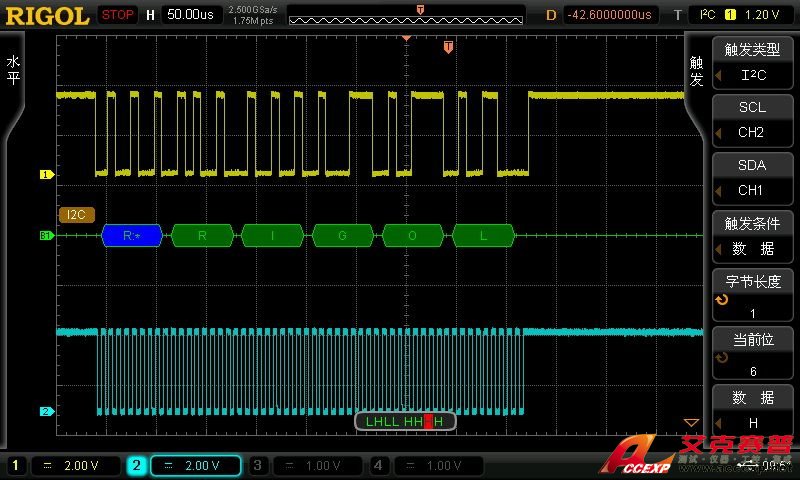Click the blue R decoded address packet
This screenshot has width=800, height=480.
(130, 236)
